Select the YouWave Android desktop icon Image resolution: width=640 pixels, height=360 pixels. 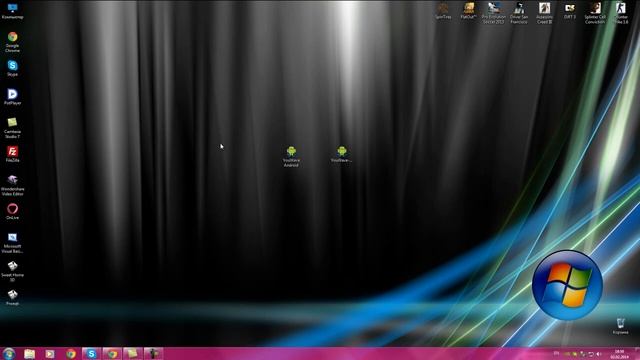click(x=291, y=156)
